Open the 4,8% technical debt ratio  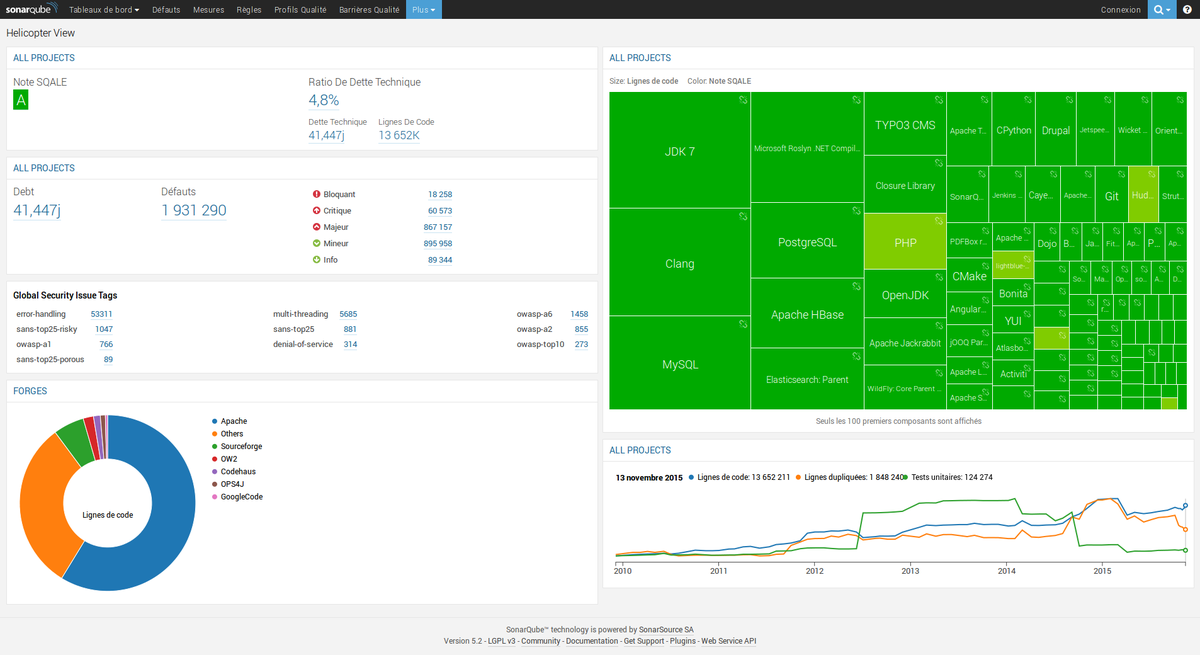[x=324, y=100]
